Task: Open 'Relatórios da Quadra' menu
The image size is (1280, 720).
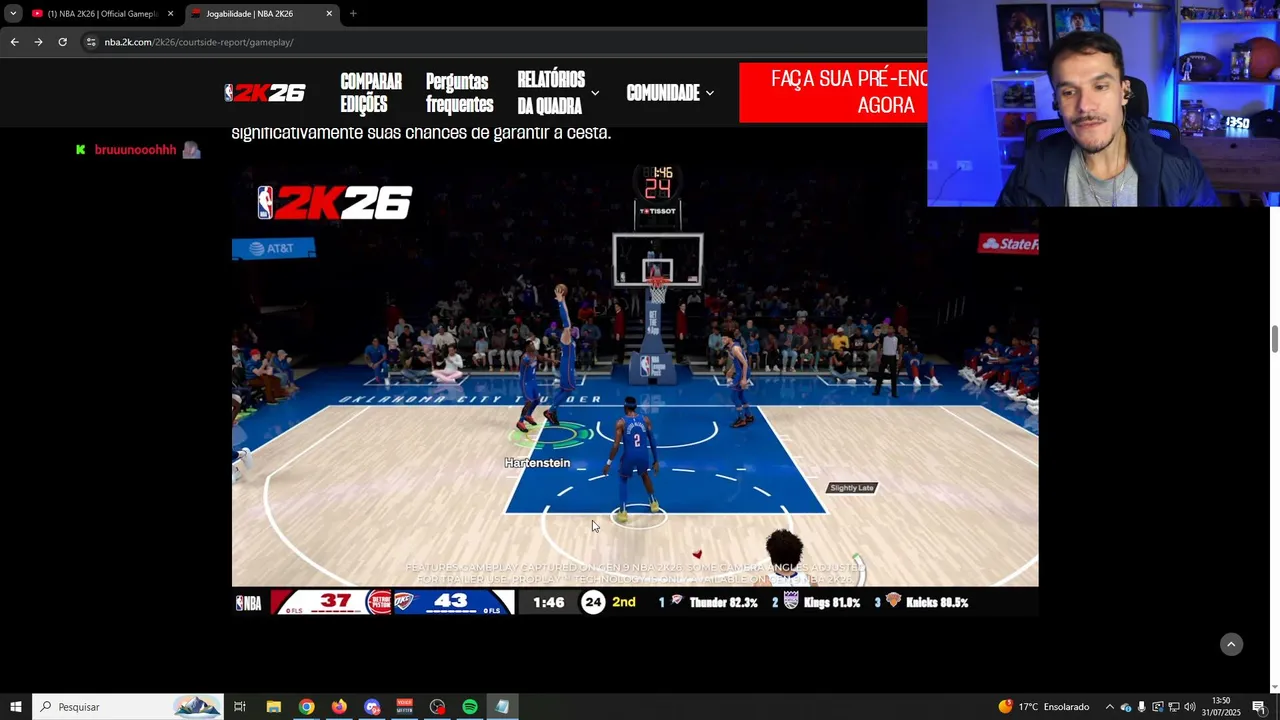Action: (551, 93)
